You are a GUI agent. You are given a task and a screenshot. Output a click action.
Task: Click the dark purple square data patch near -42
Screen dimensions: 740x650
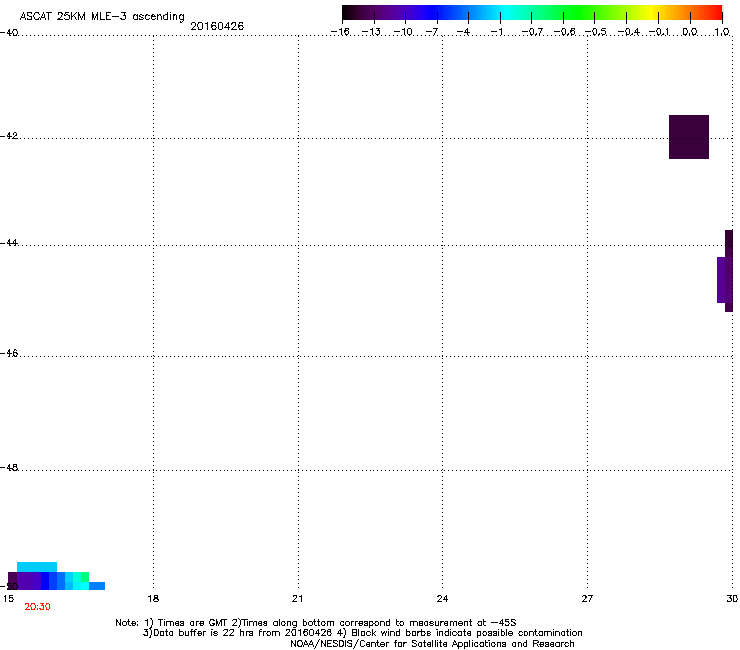click(x=689, y=137)
